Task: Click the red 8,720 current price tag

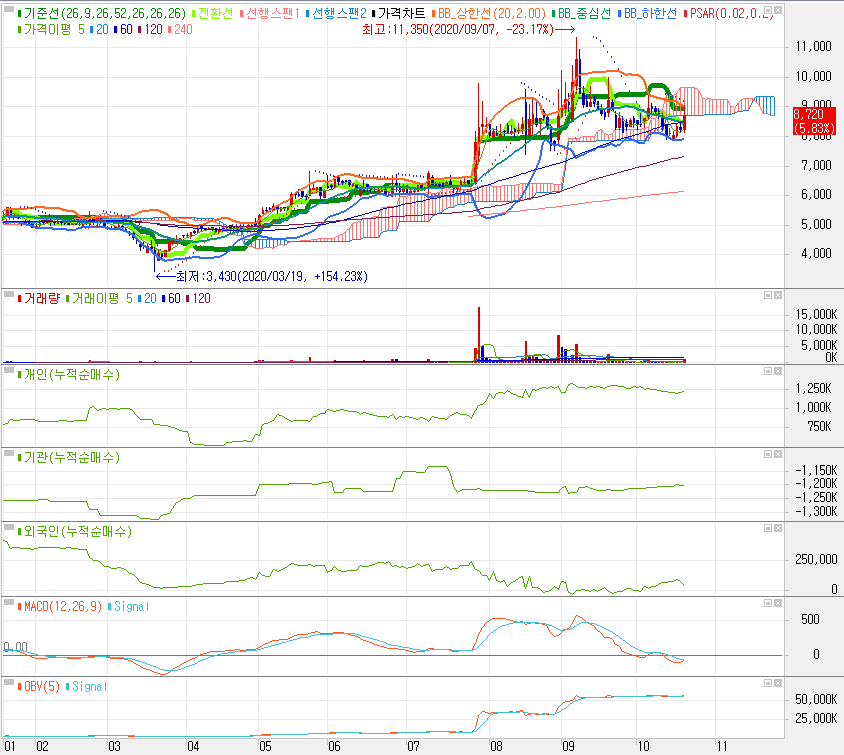Action: [x=814, y=121]
